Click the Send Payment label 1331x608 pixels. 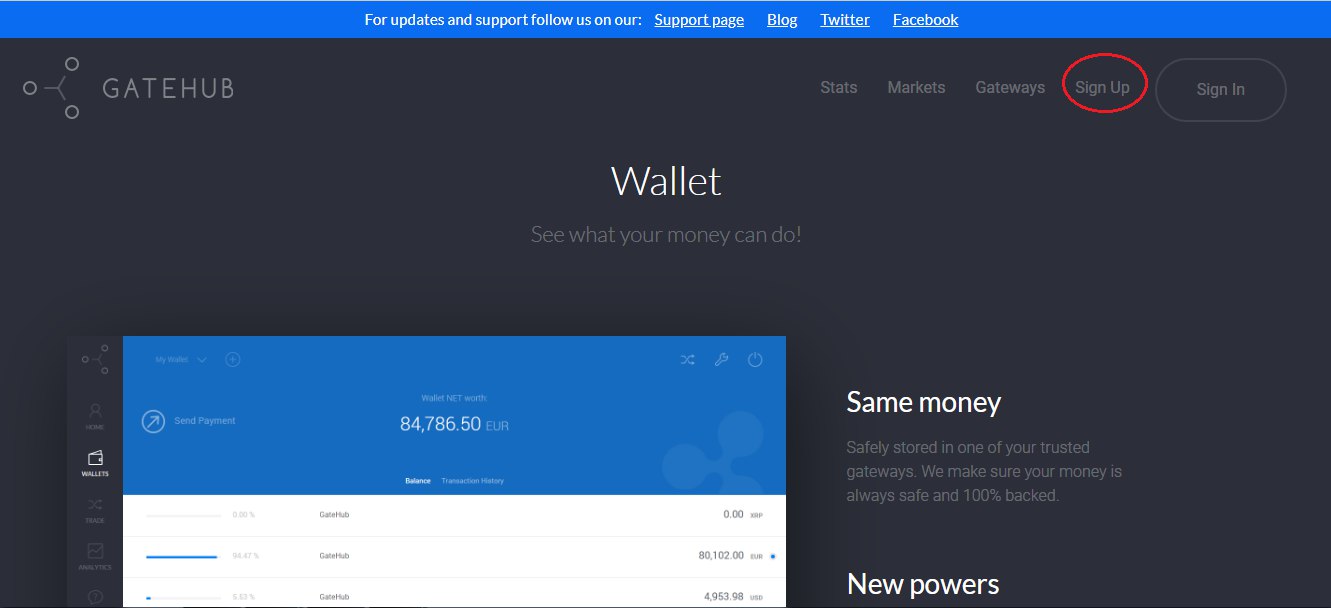205,421
